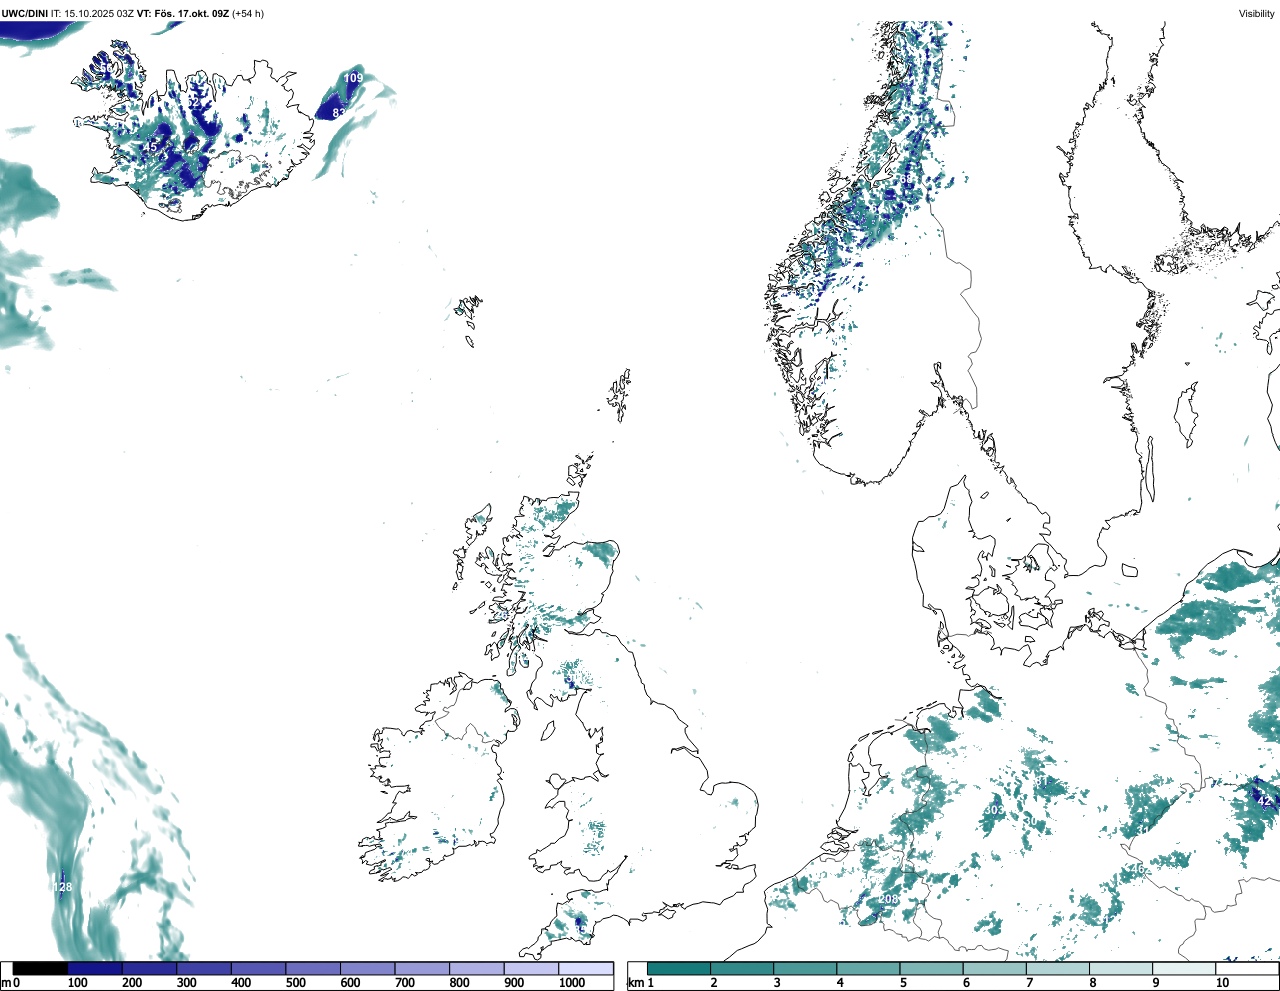
Task: Click the '2' tick on the km scale
Action: pyautogui.click(x=714, y=983)
